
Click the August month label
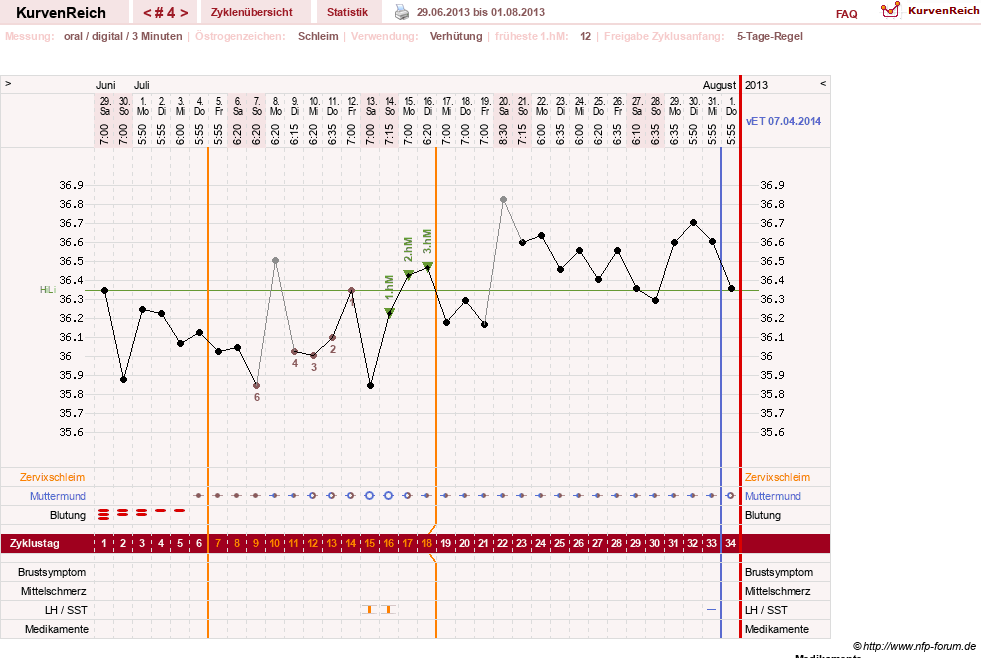[x=719, y=85]
